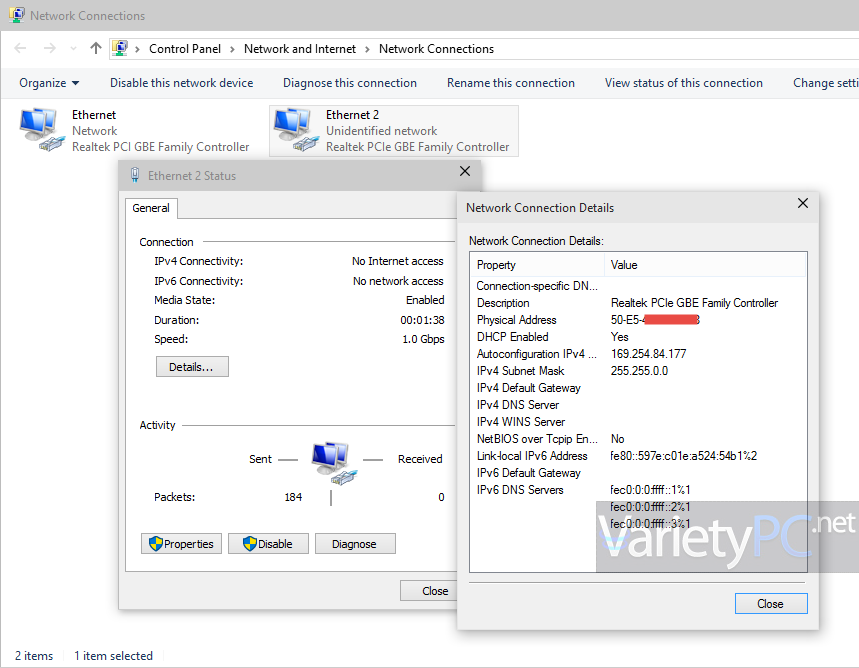This screenshot has width=859, height=668.
Task: Select the Physical Address row
Action: click(638, 320)
